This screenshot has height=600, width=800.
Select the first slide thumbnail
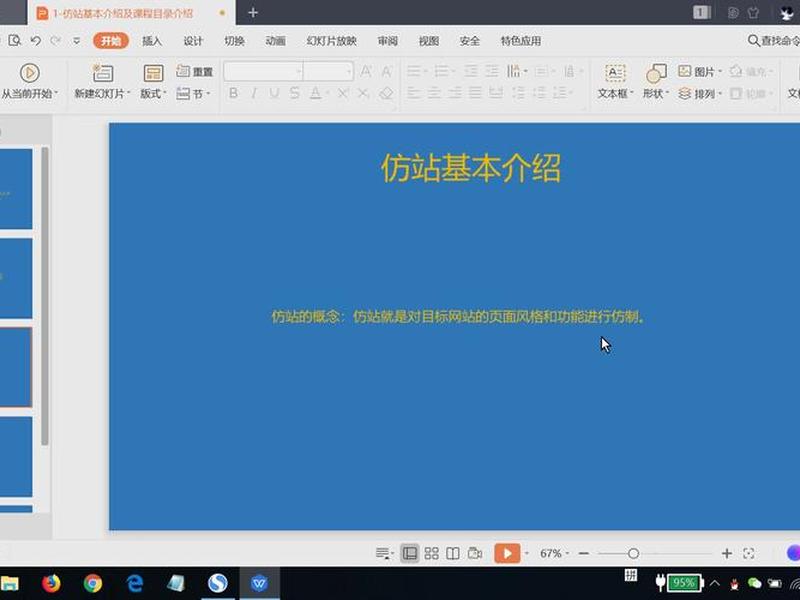16,189
